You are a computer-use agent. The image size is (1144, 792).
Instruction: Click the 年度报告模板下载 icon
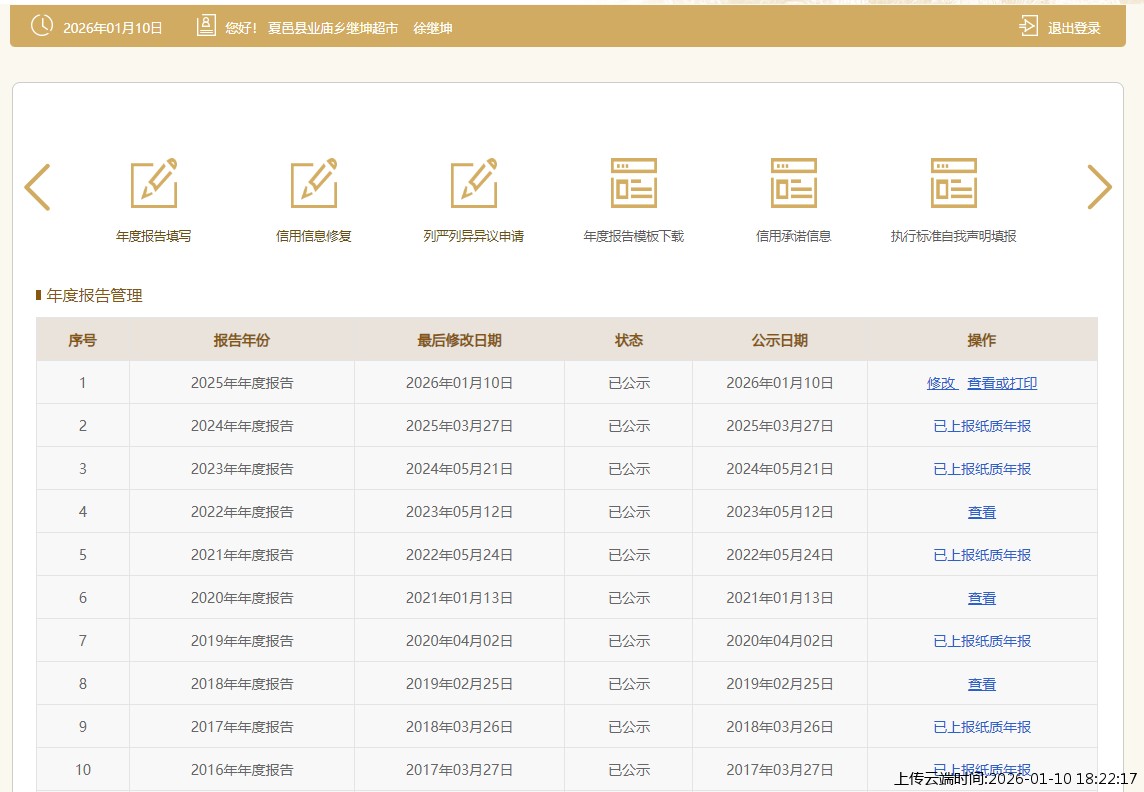634,183
